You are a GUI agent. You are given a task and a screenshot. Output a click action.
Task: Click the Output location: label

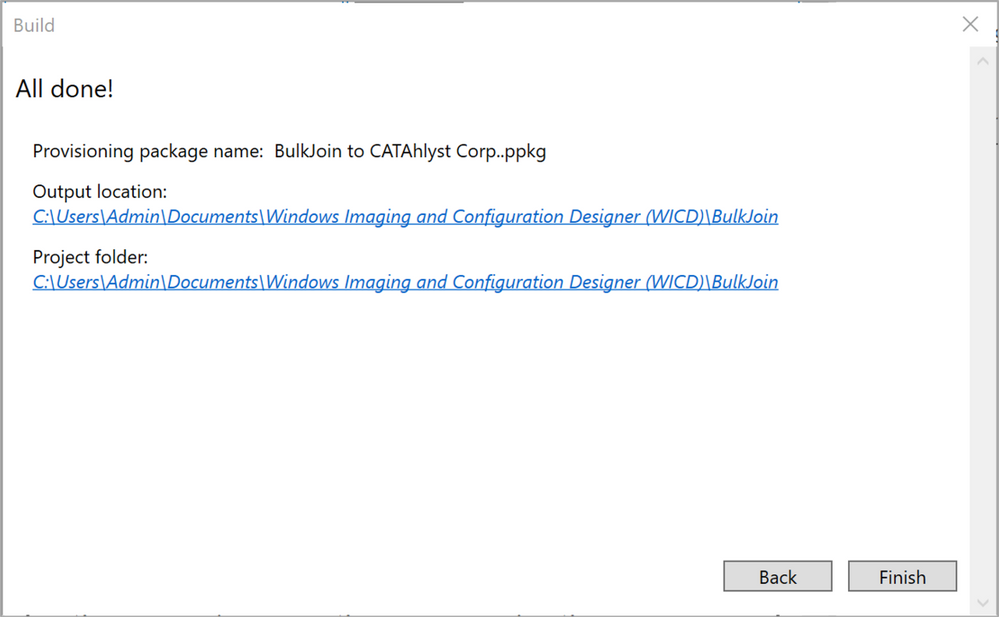99,192
